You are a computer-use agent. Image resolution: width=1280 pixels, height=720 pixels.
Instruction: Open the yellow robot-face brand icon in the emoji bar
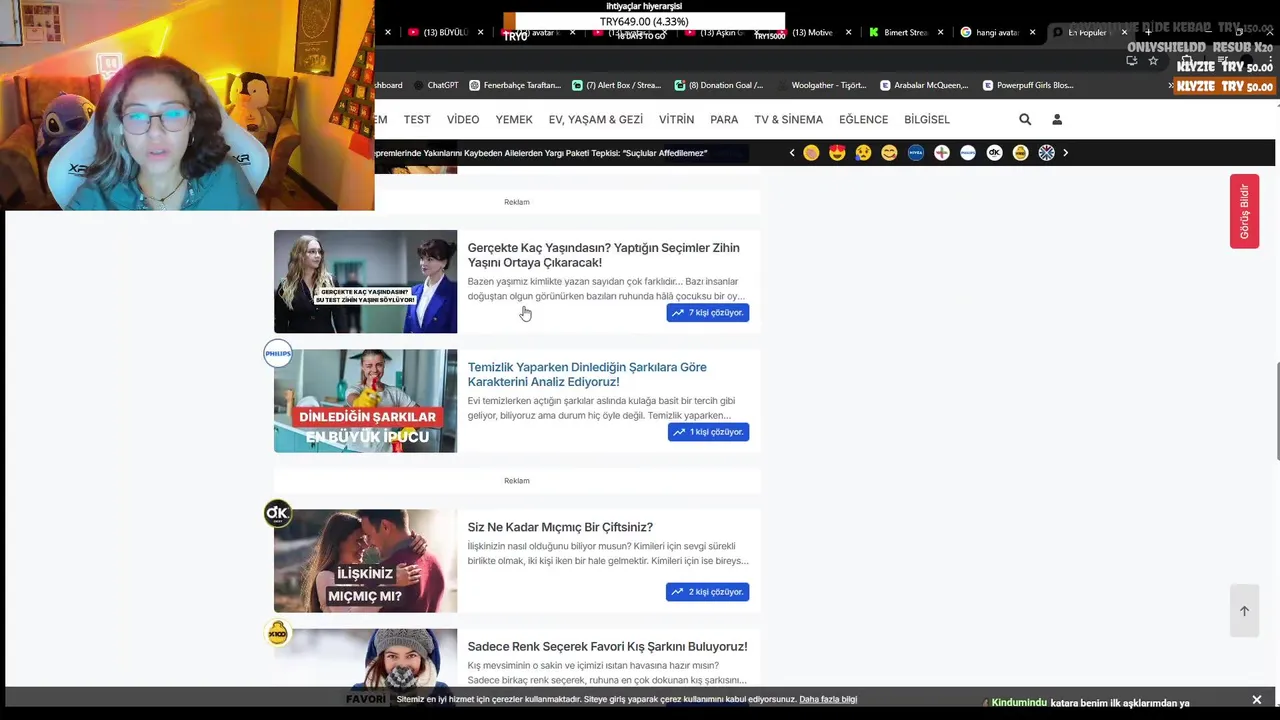click(x=1020, y=153)
